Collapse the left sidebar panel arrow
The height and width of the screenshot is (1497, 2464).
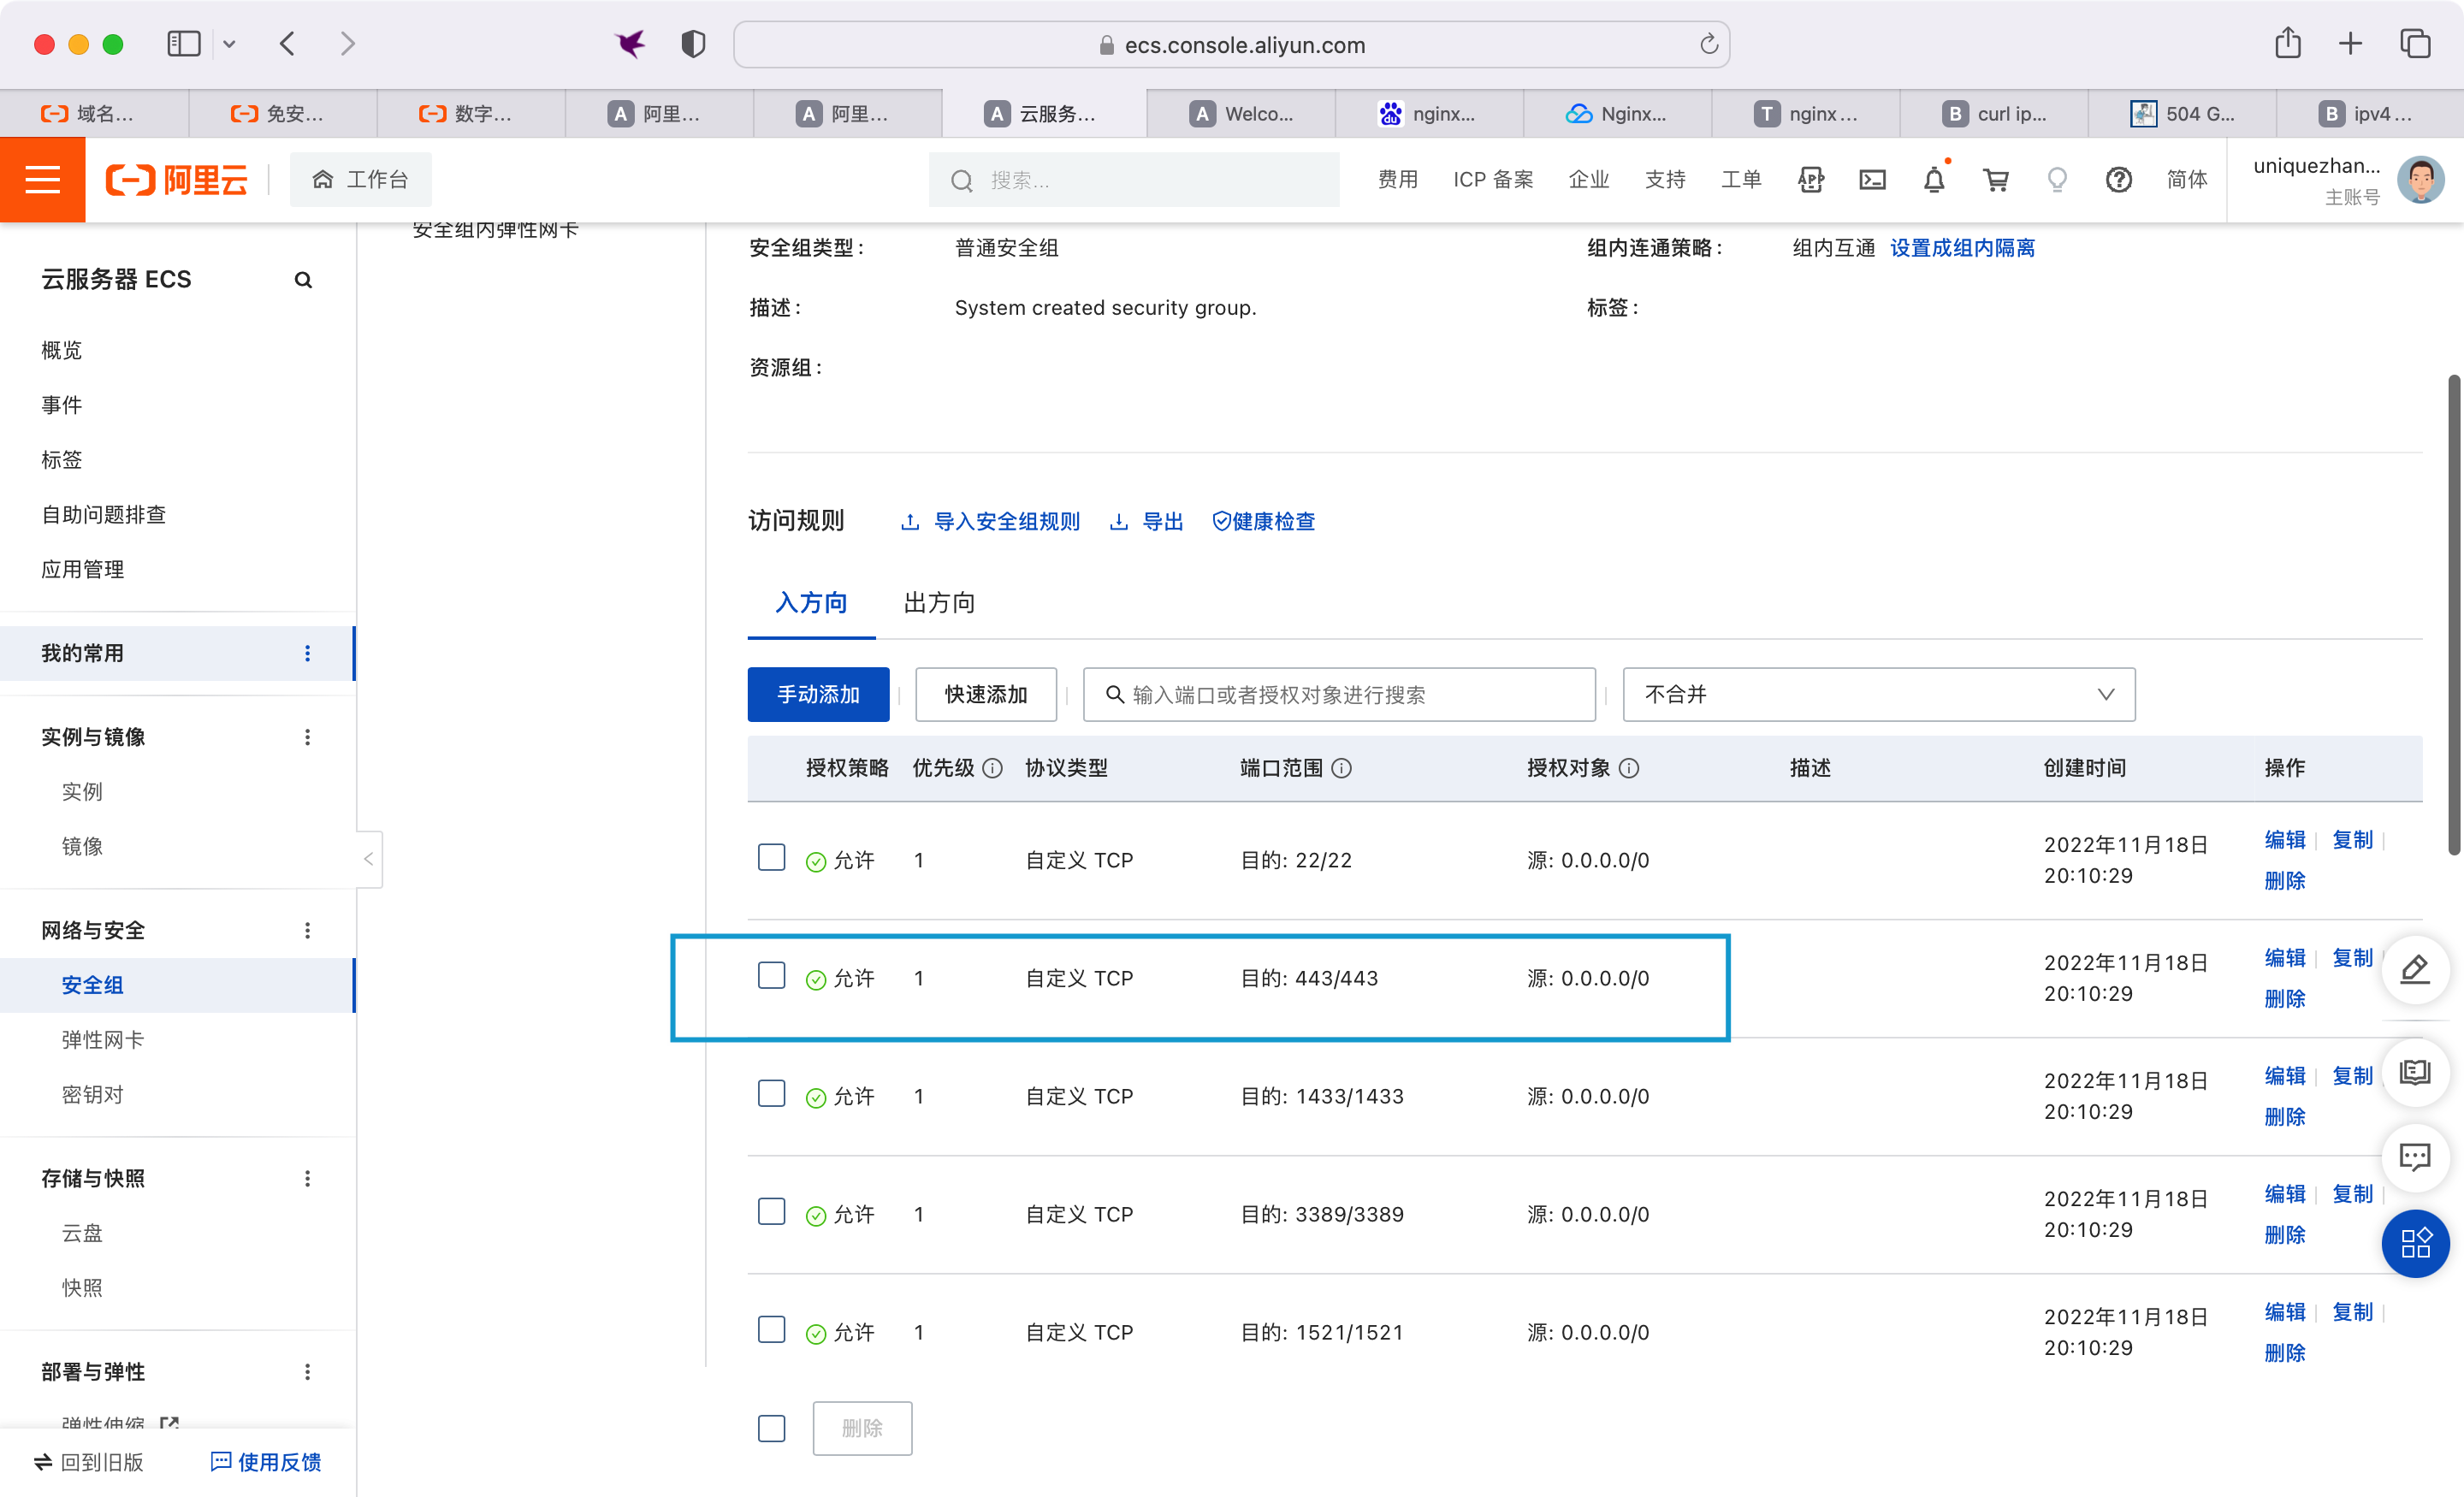click(x=369, y=859)
